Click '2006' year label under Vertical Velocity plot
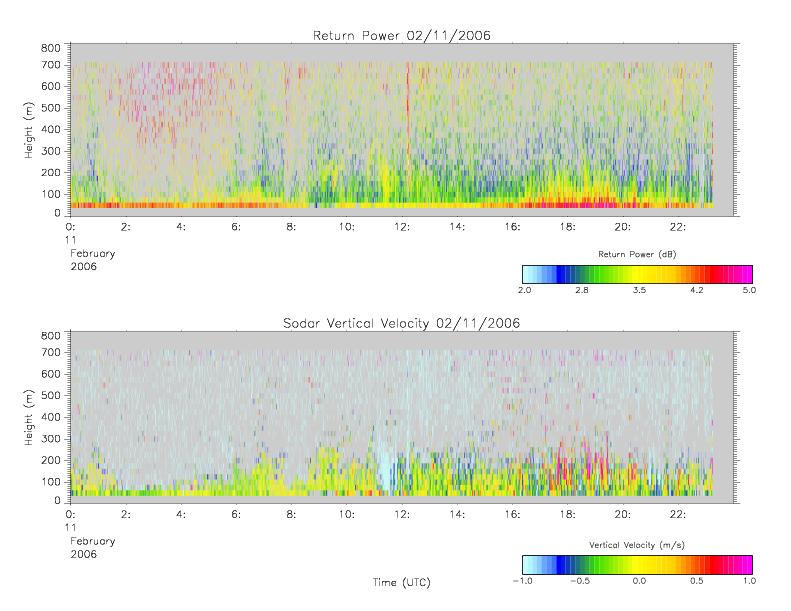791x611 pixels. click(83, 554)
